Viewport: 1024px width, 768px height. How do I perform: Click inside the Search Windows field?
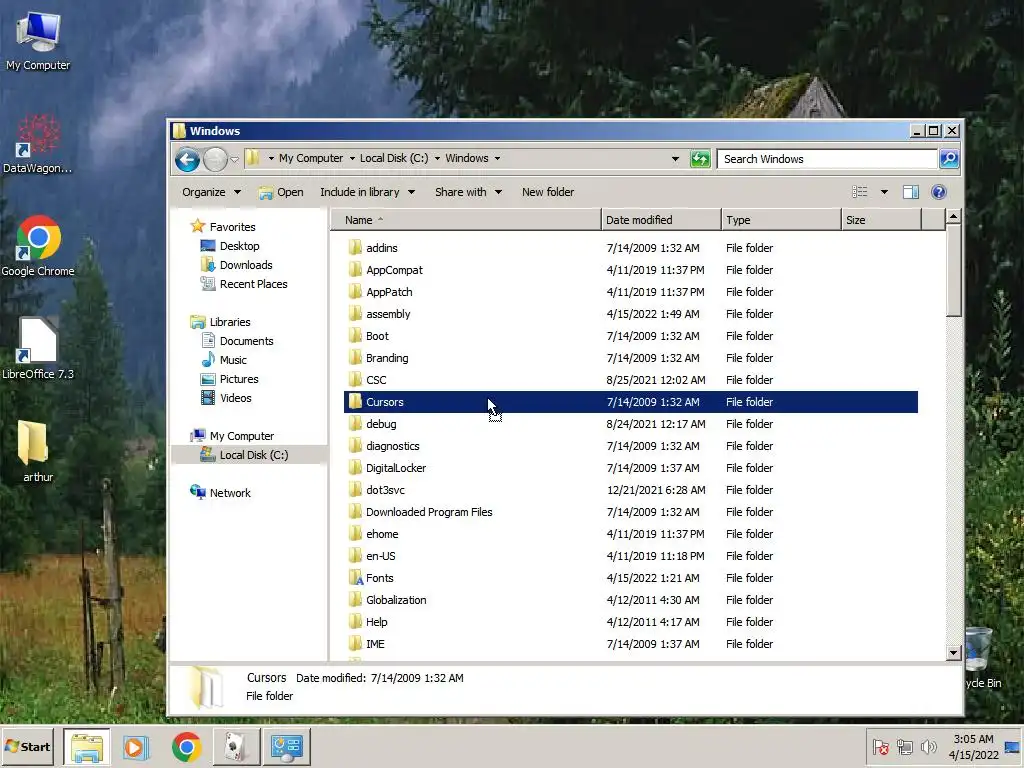coord(827,159)
